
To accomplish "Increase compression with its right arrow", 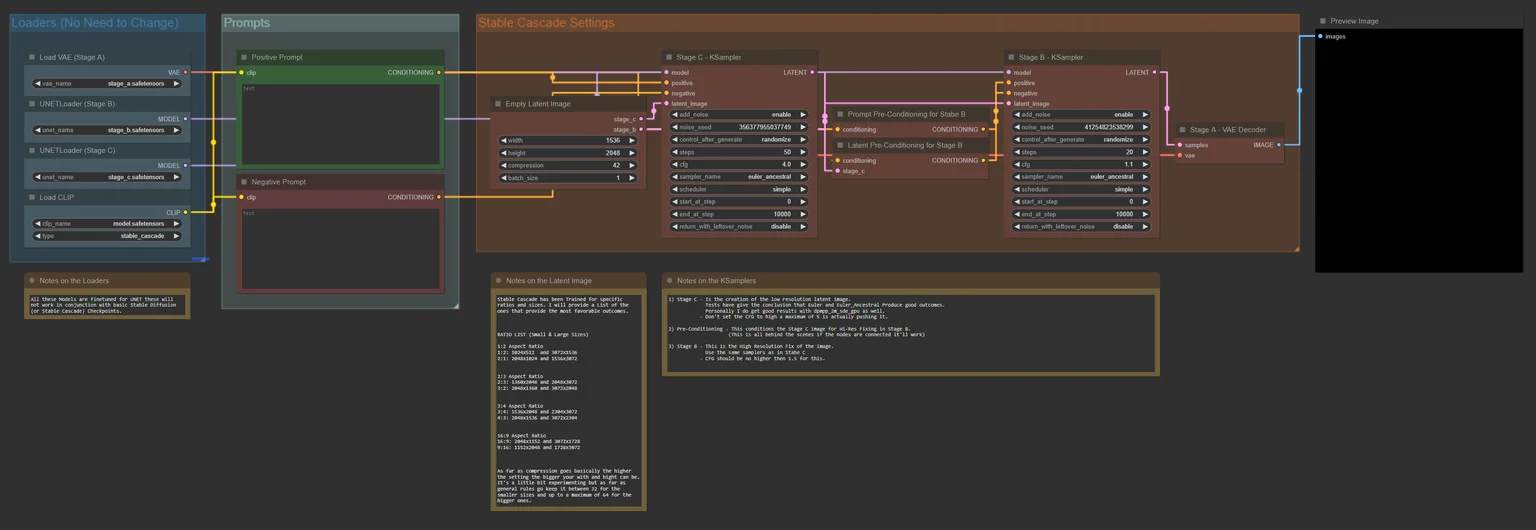I will pos(632,165).
